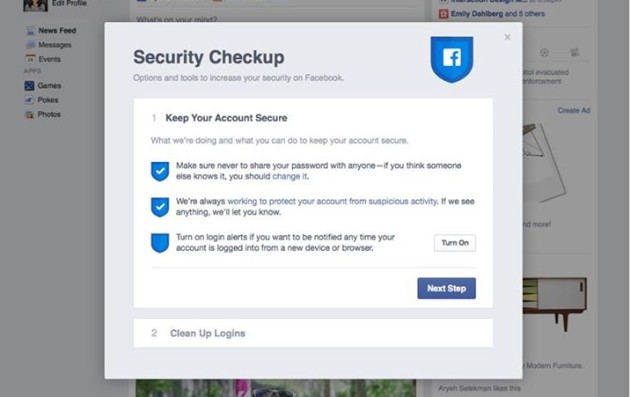Viewport: 630px width, 397px height.
Task: Collapse the Keep Your Account Secure heading
Action: click(x=226, y=118)
